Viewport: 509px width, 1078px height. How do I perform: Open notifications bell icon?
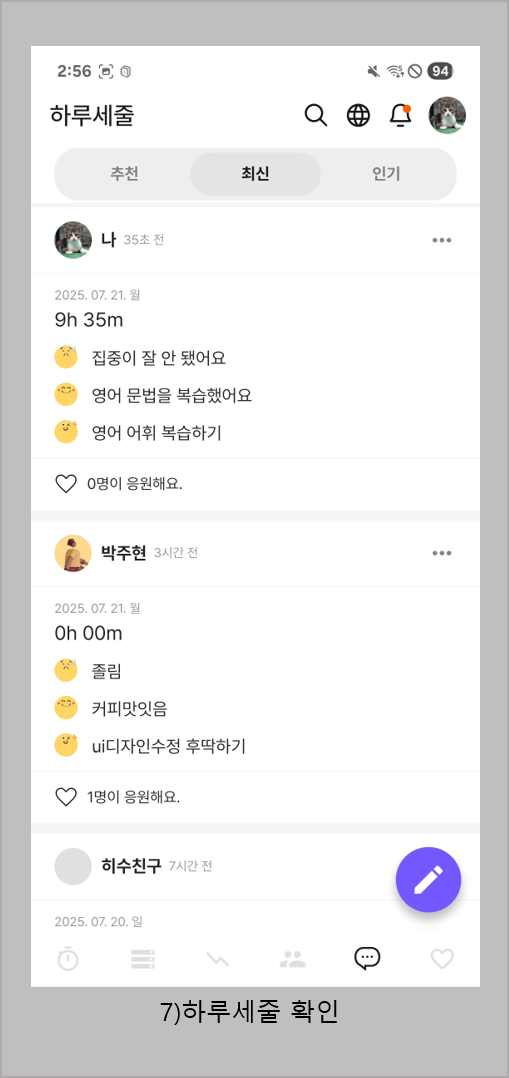tap(400, 116)
